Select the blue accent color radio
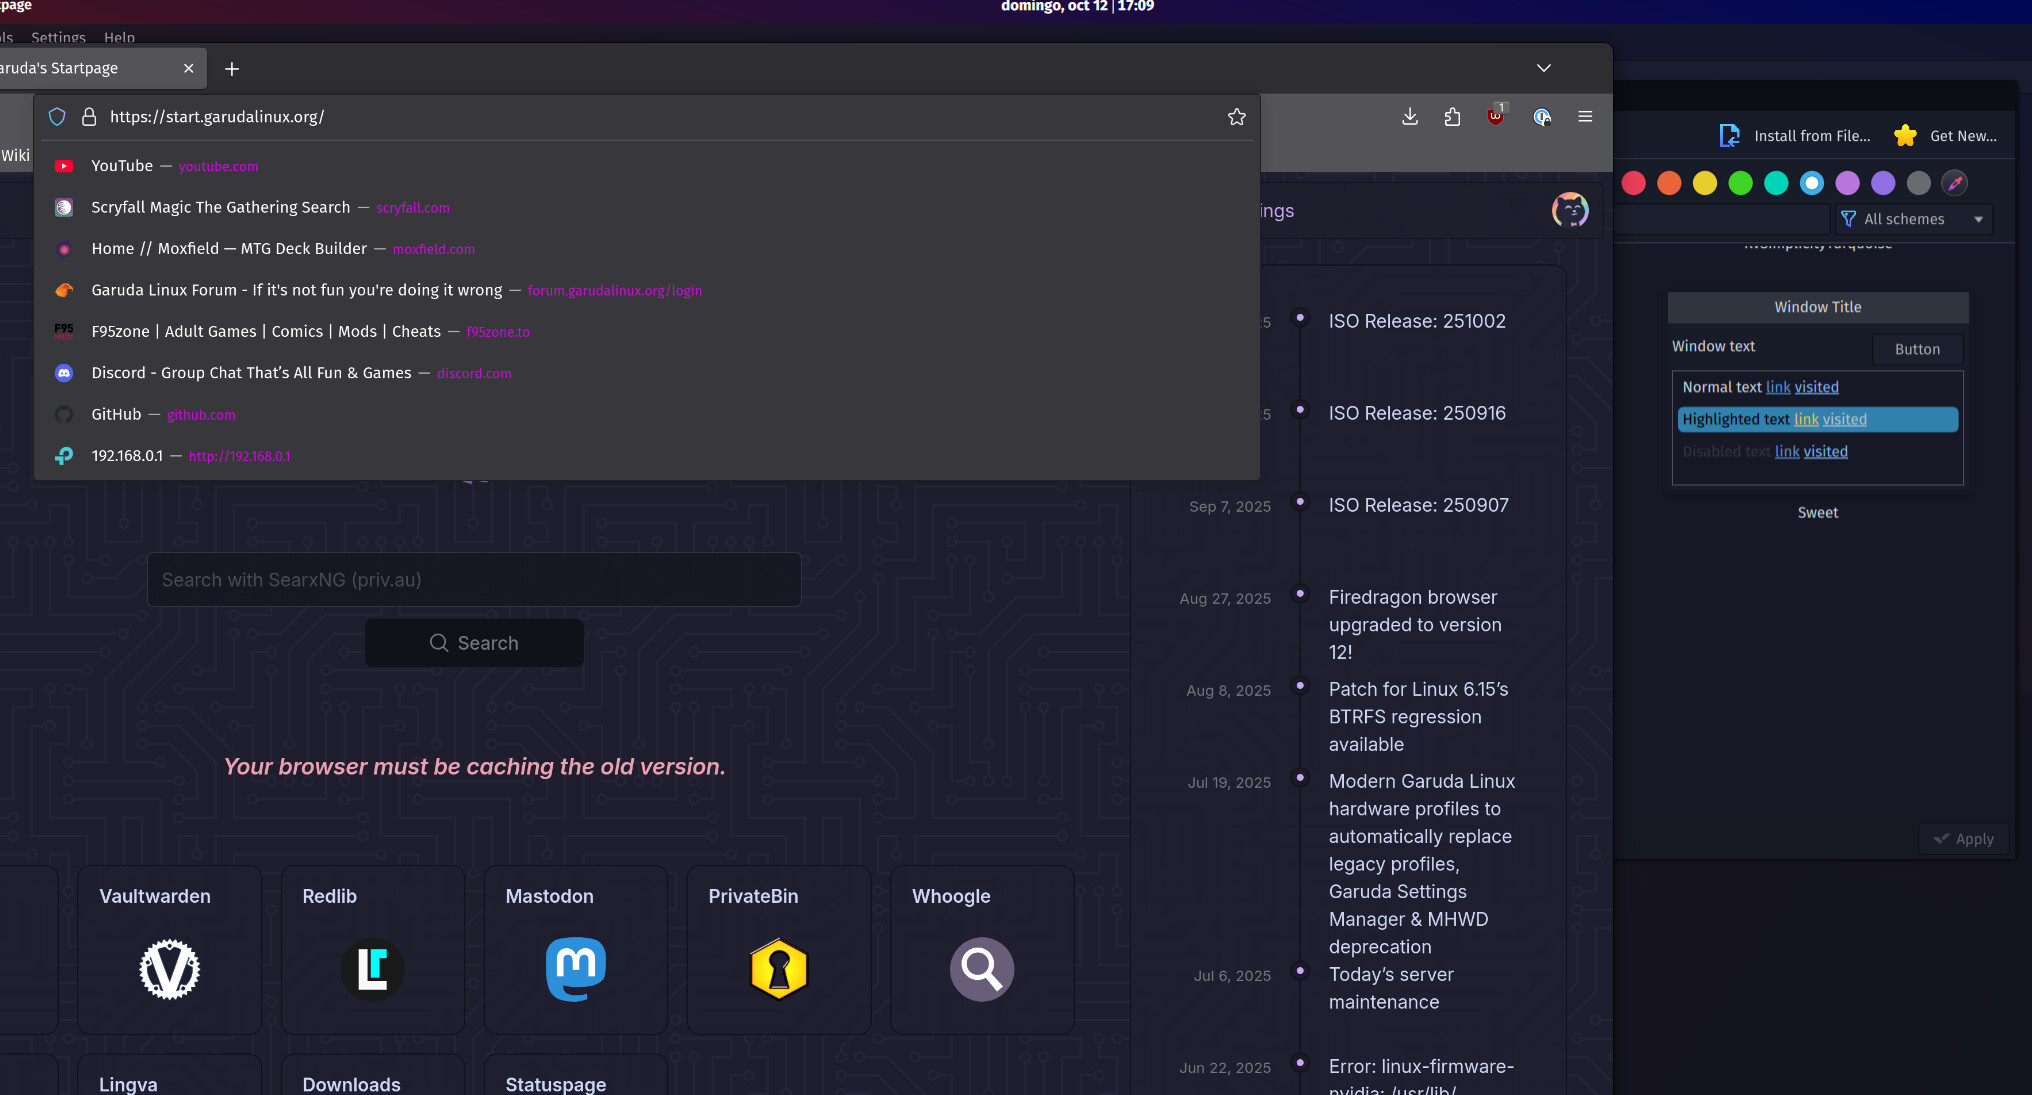 (1812, 183)
